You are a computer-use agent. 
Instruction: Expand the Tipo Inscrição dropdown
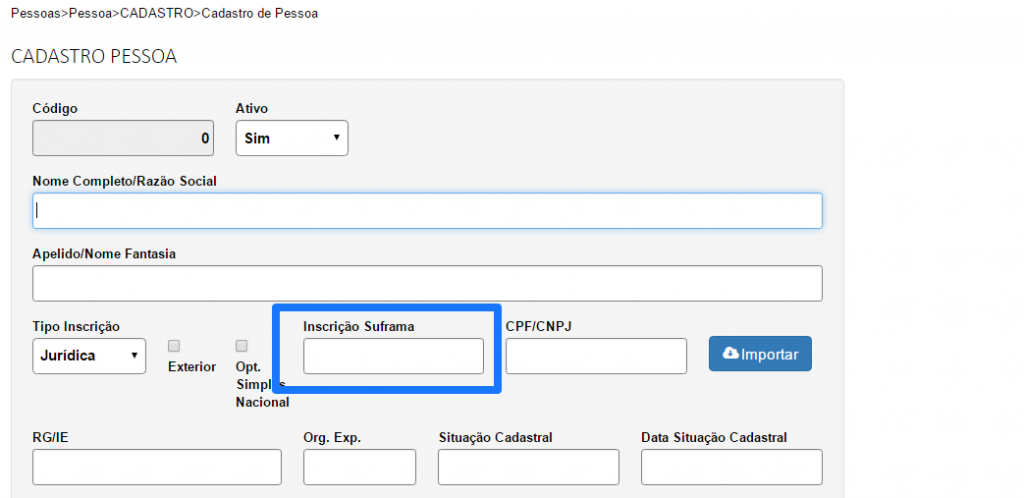(89, 356)
